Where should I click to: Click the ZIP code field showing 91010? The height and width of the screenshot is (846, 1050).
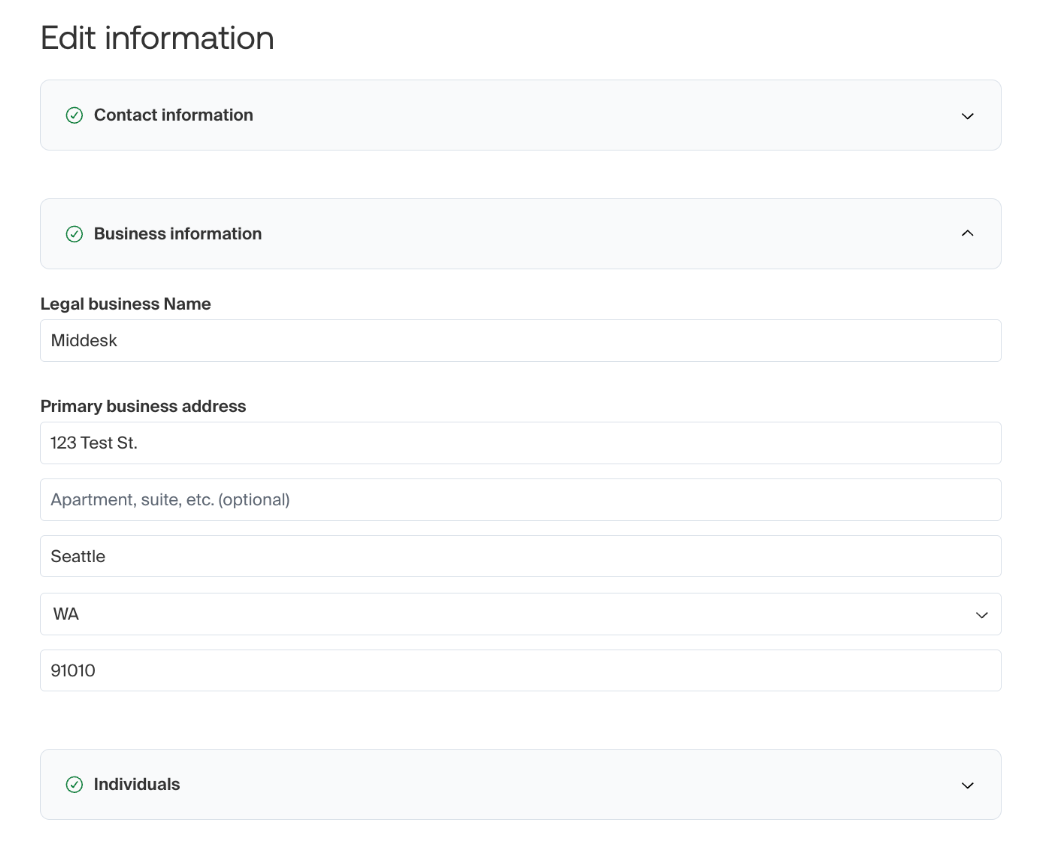click(520, 671)
